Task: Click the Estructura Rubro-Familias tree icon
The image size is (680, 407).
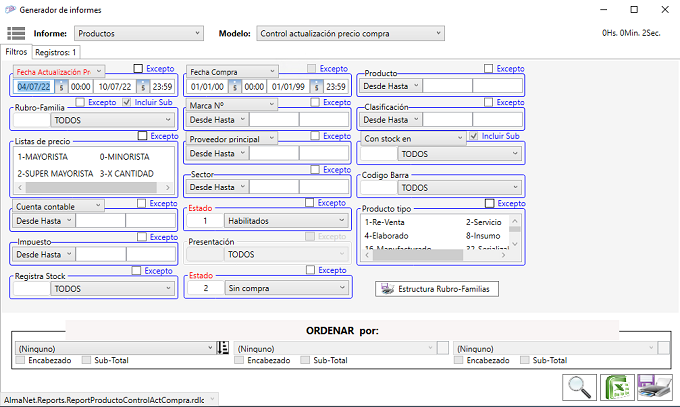Action: (386, 289)
